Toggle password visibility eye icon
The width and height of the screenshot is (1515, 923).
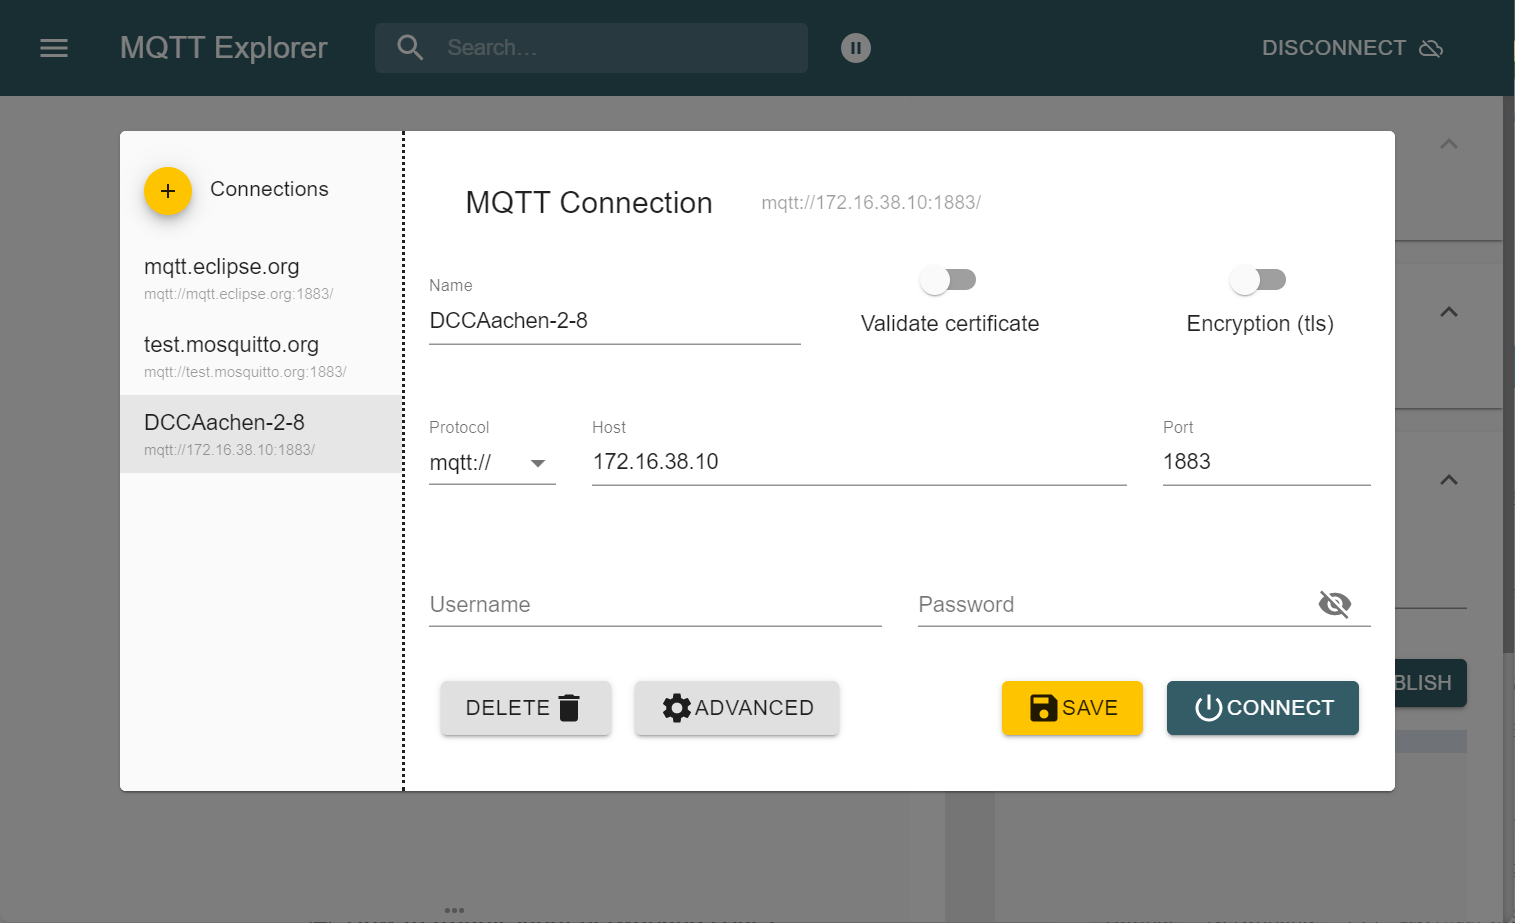[x=1335, y=604]
